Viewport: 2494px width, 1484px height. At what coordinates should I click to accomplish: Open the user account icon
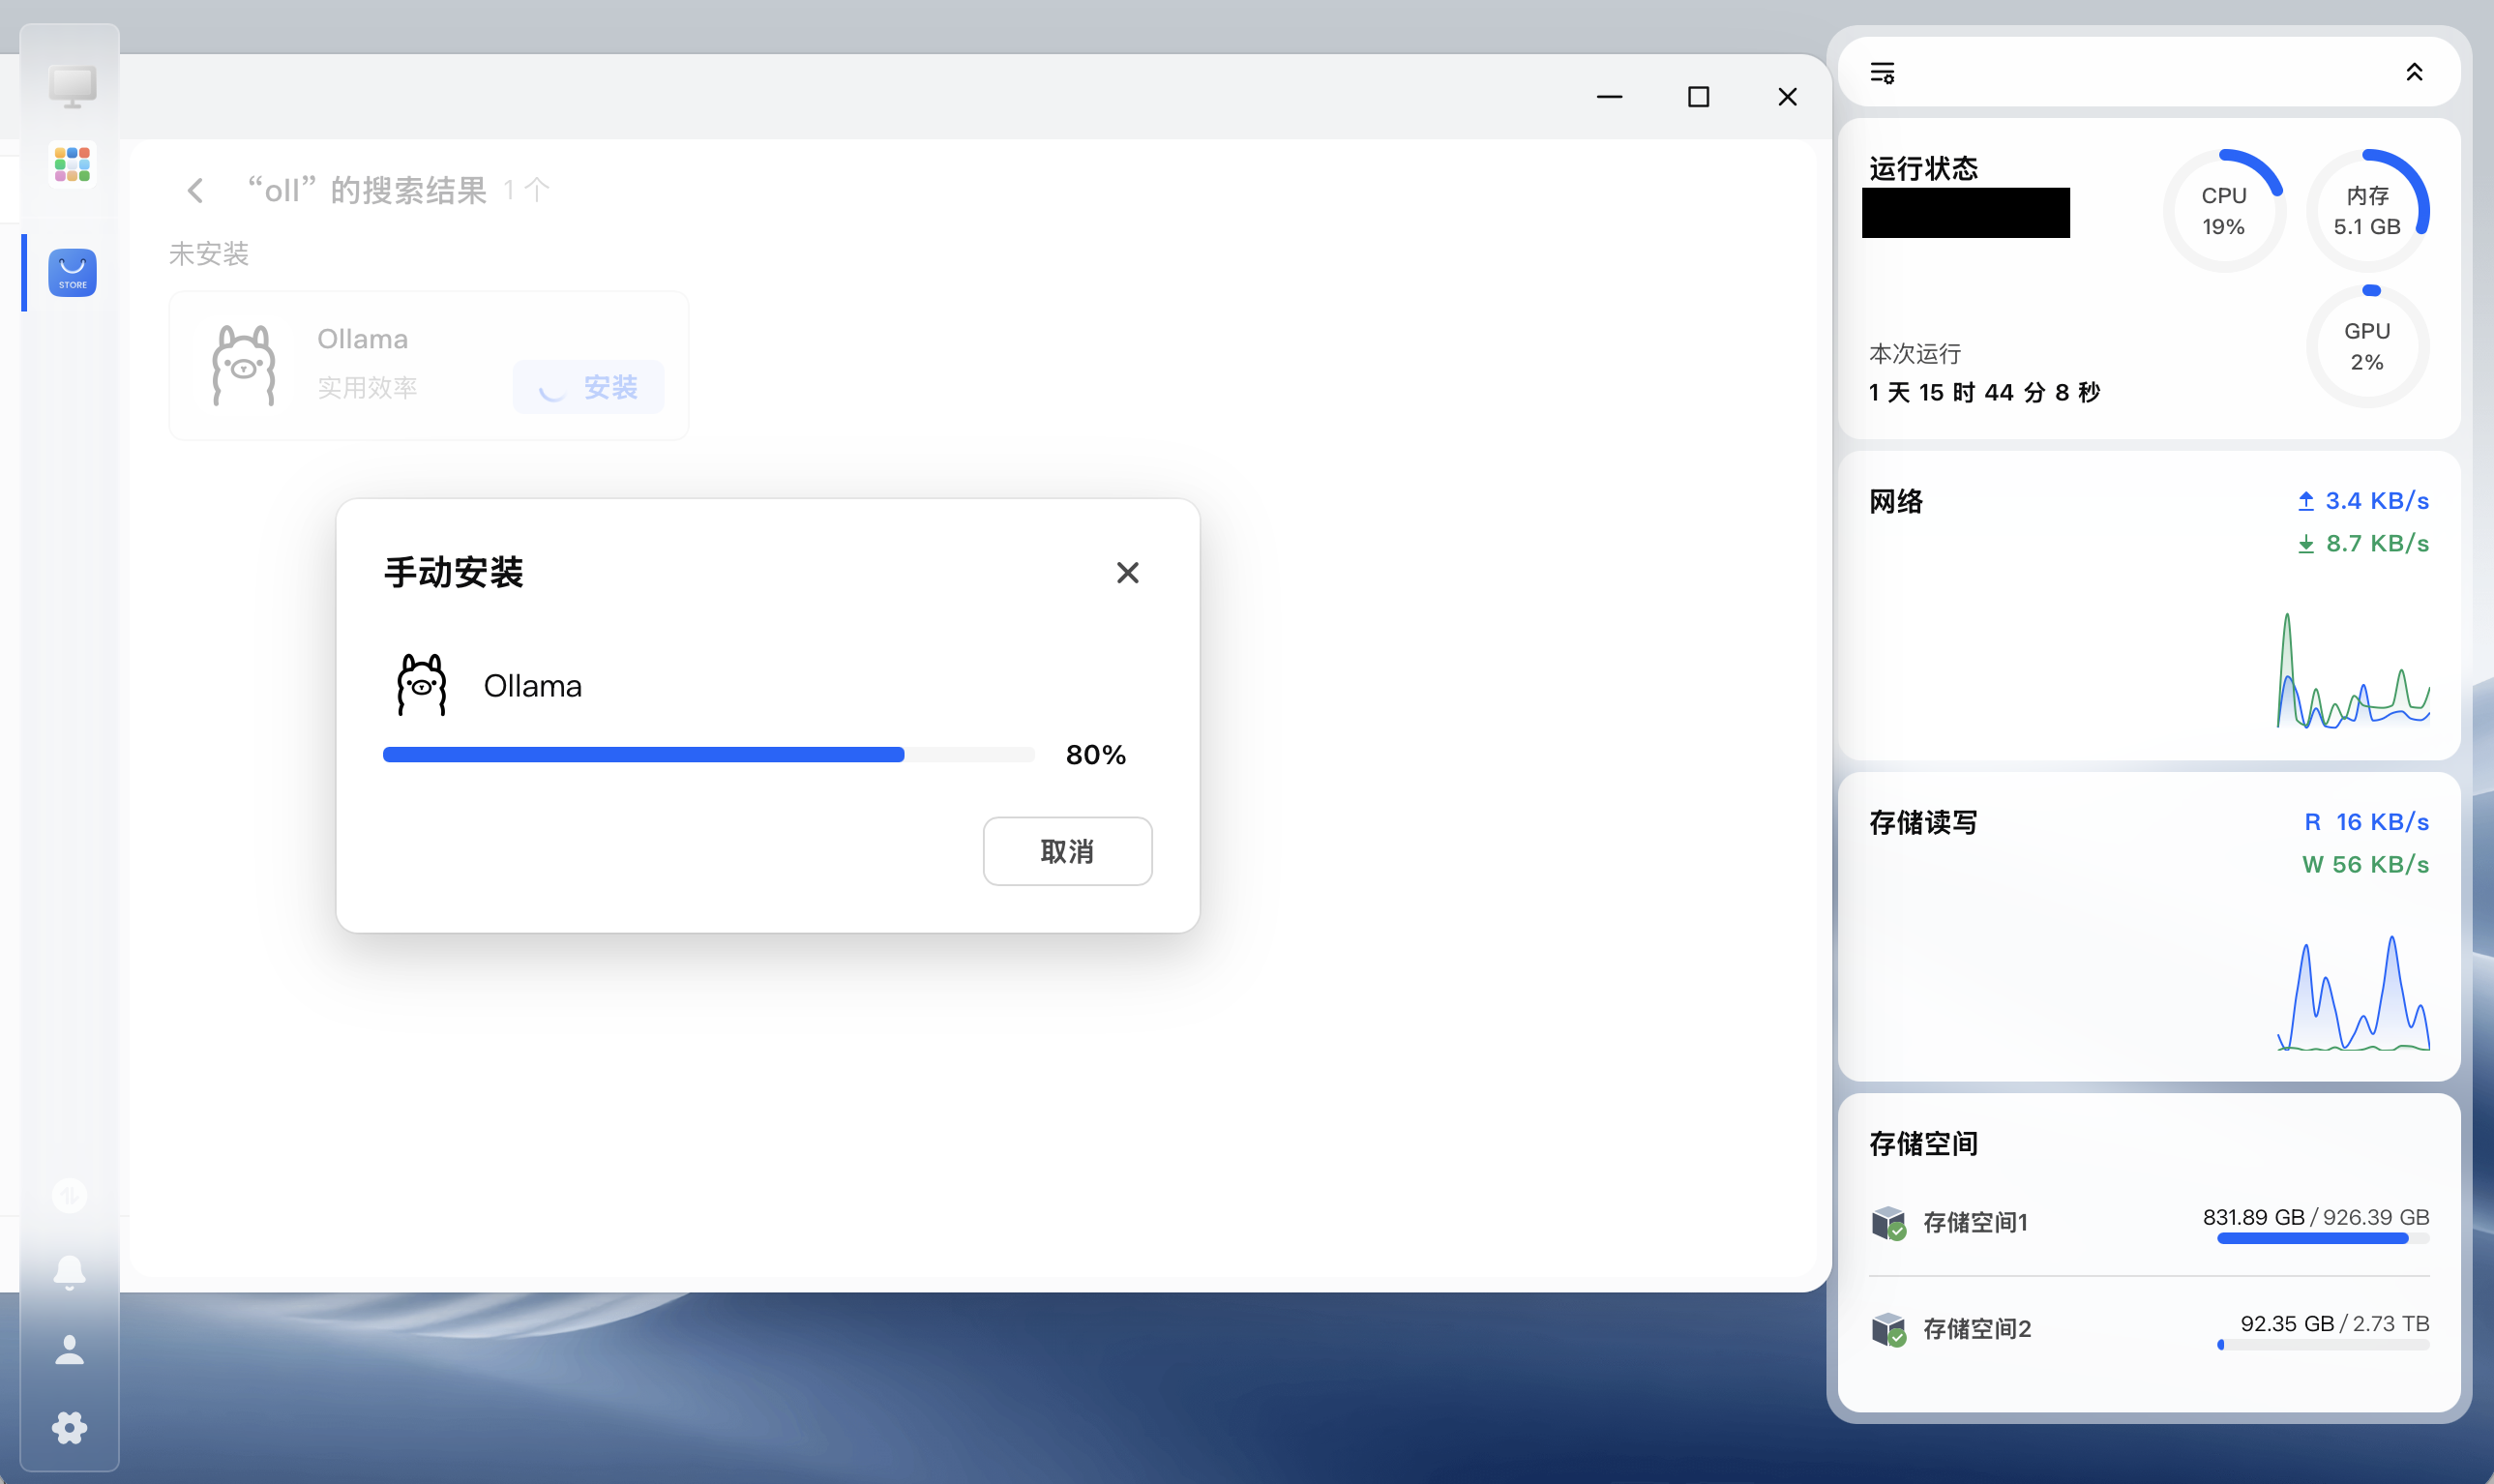coord(69,1350)
